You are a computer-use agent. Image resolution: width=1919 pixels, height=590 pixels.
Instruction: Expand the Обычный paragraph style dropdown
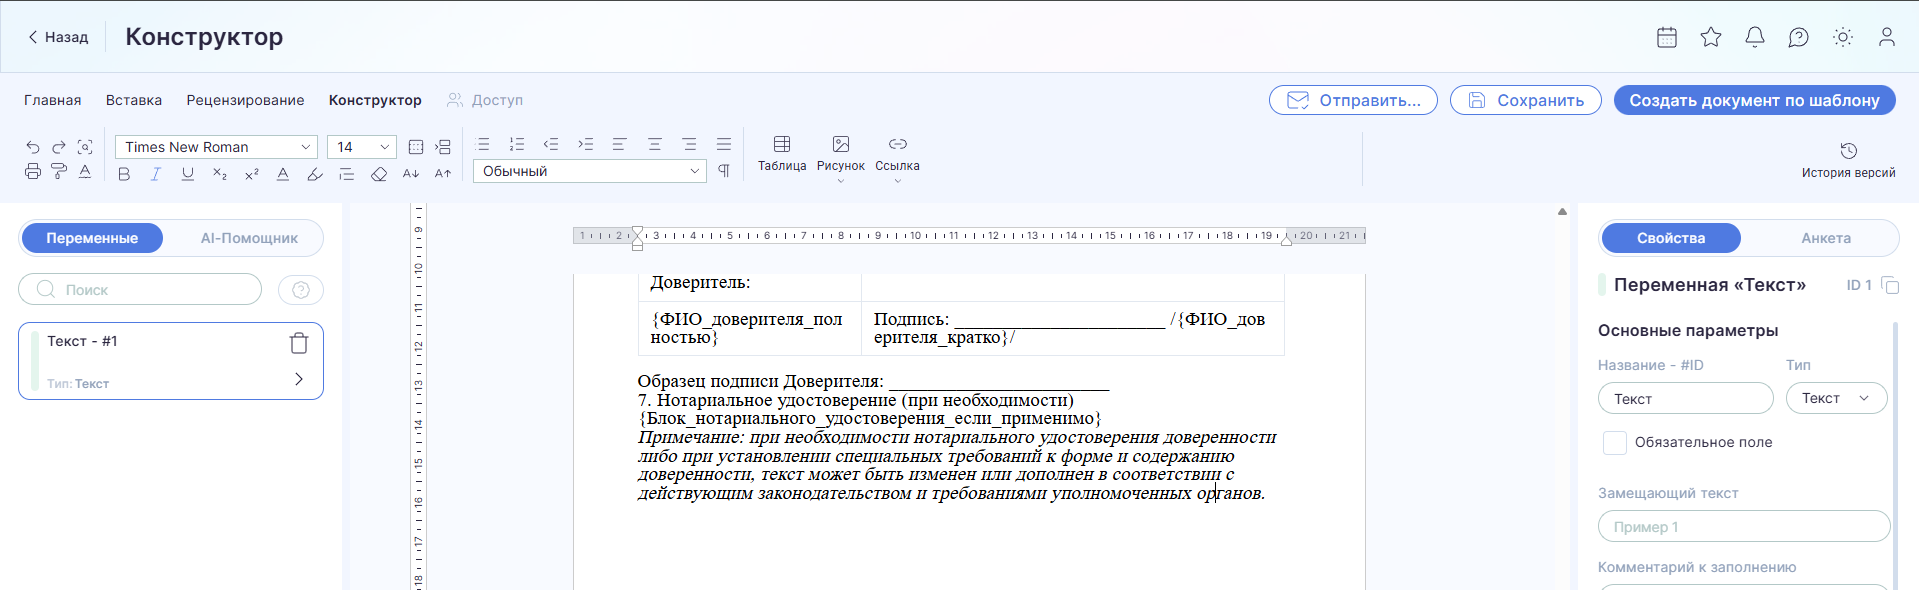[x=590, y=171]
